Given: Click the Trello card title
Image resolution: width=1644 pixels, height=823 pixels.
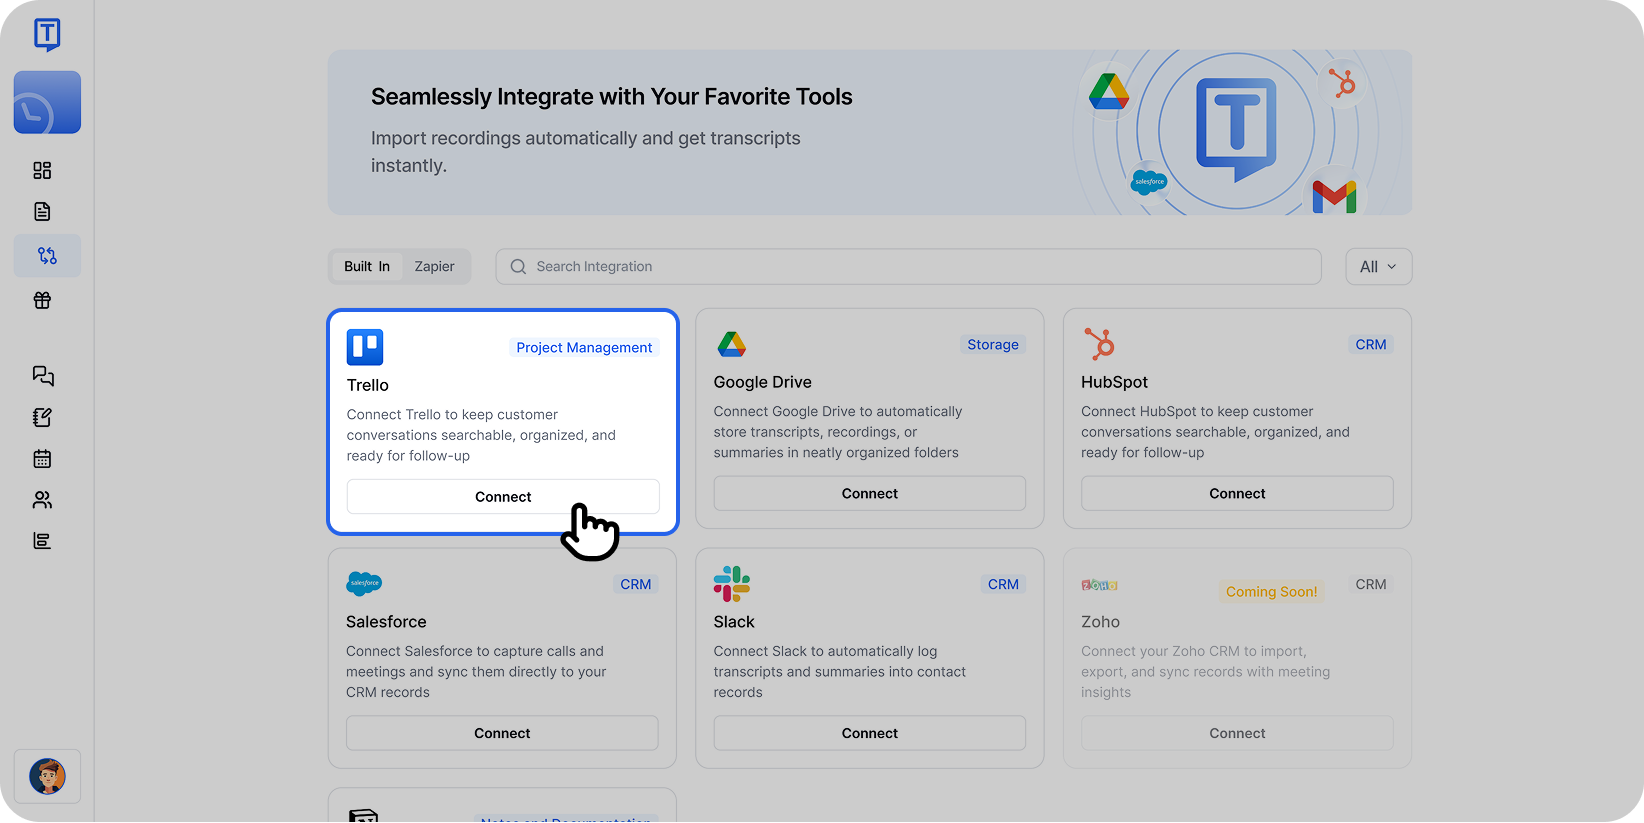Looking at the screenshot, I should point(368,385).
